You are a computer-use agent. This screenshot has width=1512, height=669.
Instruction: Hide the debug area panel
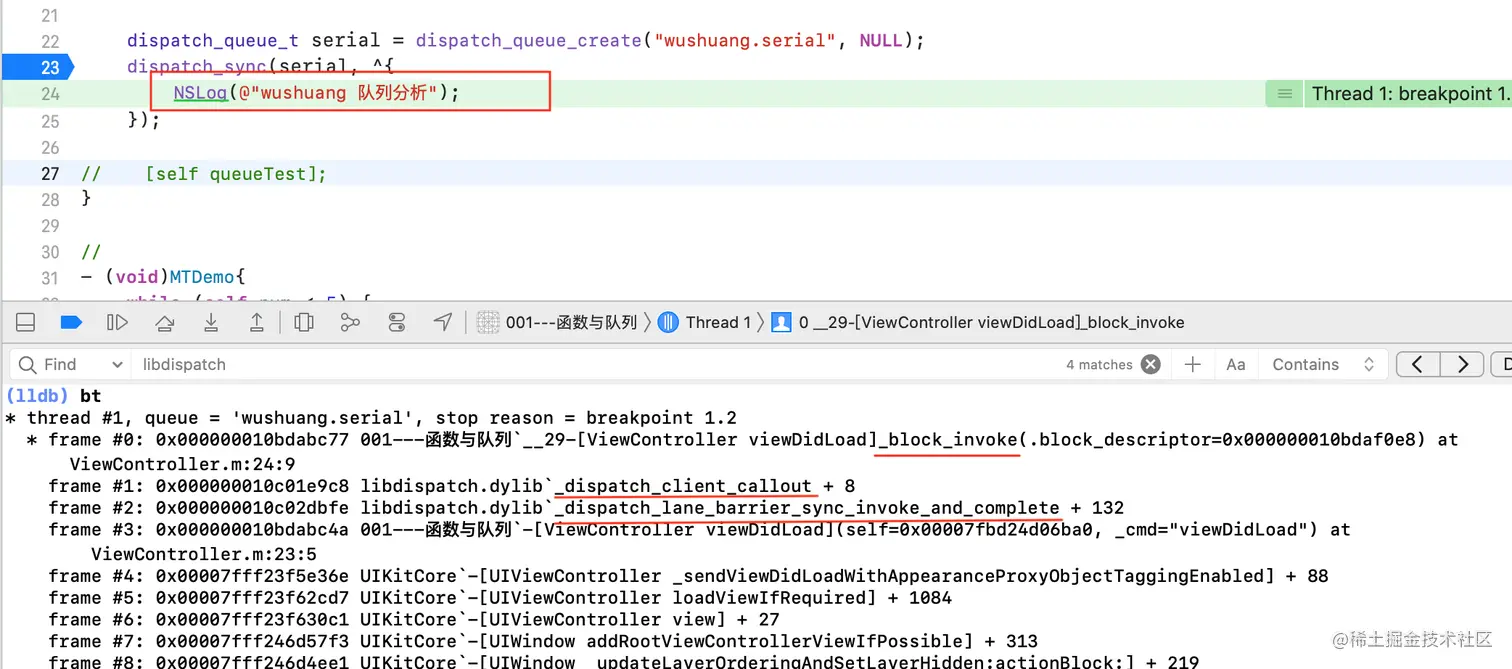26,322
